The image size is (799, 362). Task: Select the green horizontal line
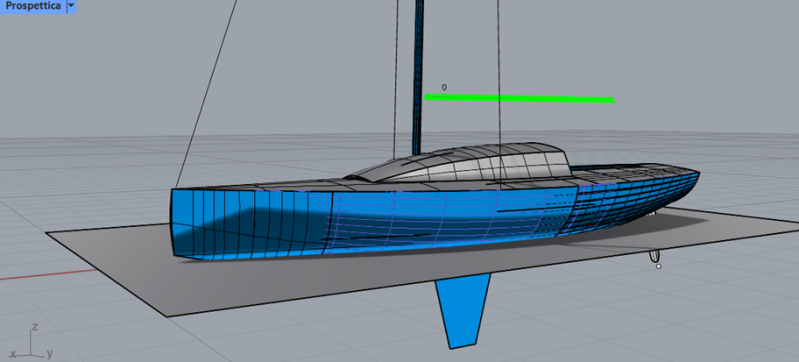[520, 98]
